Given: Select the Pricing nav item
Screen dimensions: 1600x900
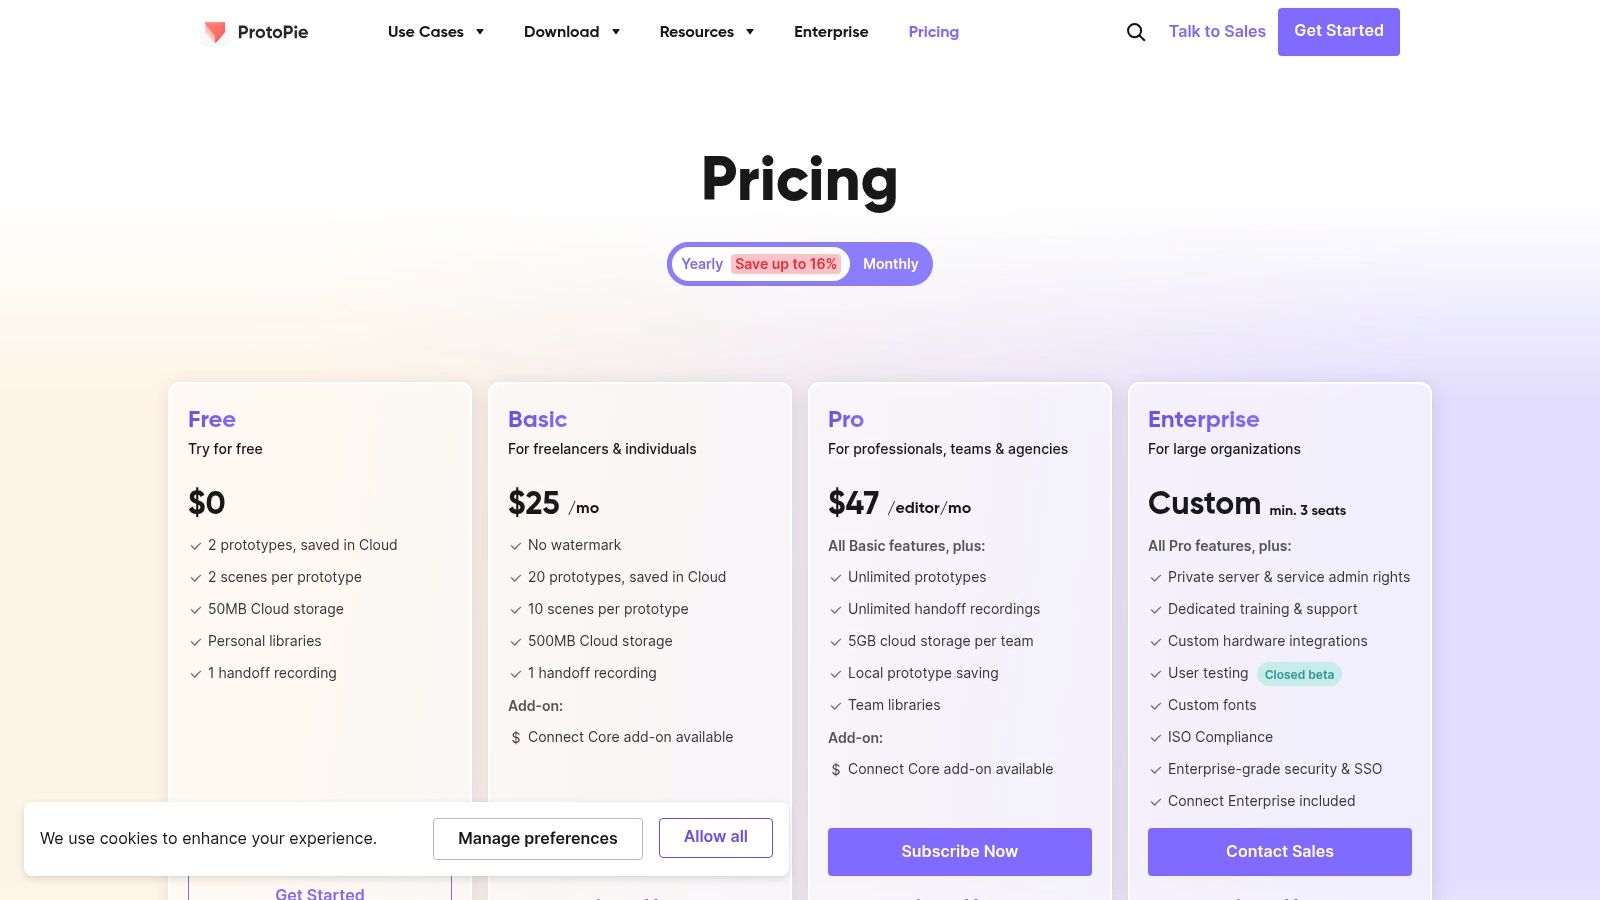Looking at the screenshot, I should tap(933, 32).
